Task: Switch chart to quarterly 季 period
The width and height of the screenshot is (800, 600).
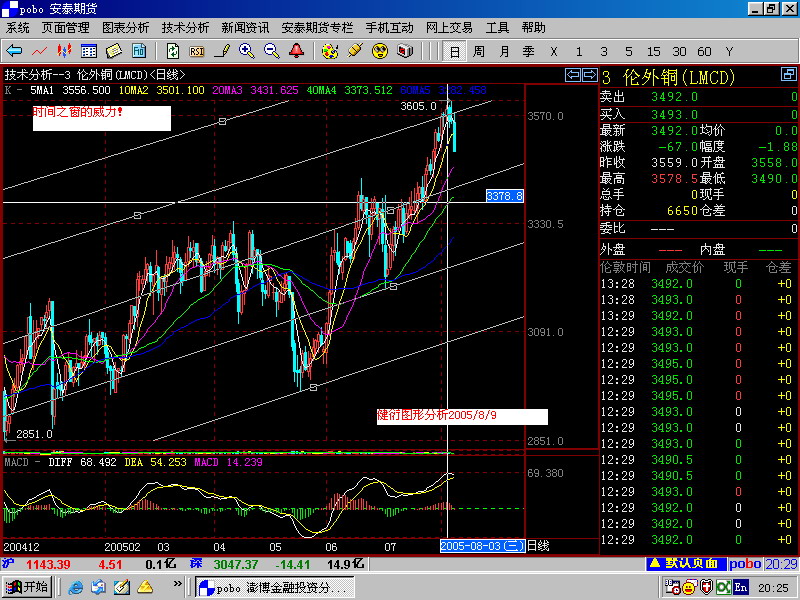Action: coord(529,52)
